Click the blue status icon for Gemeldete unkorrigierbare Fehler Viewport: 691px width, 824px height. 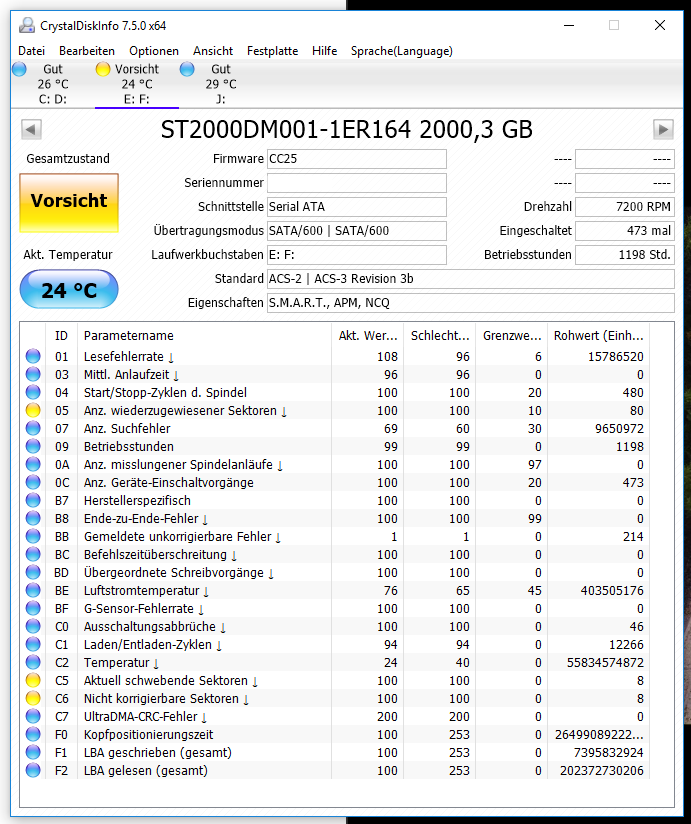click(x=33, y=537)
